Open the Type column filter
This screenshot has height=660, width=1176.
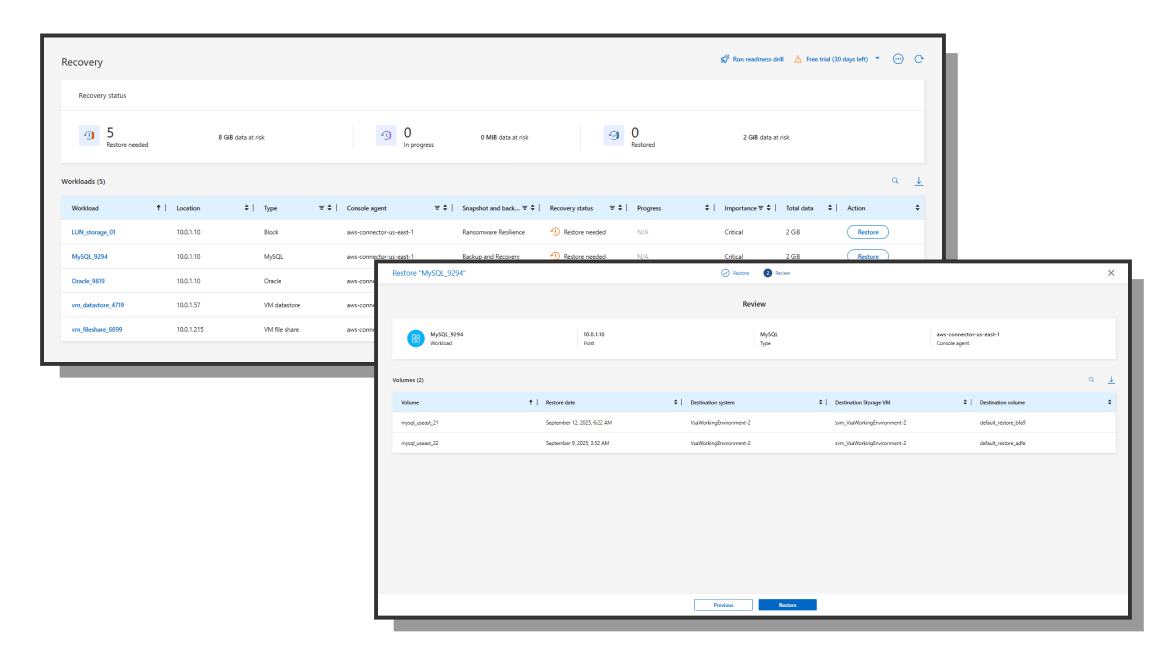click(322, 208)
